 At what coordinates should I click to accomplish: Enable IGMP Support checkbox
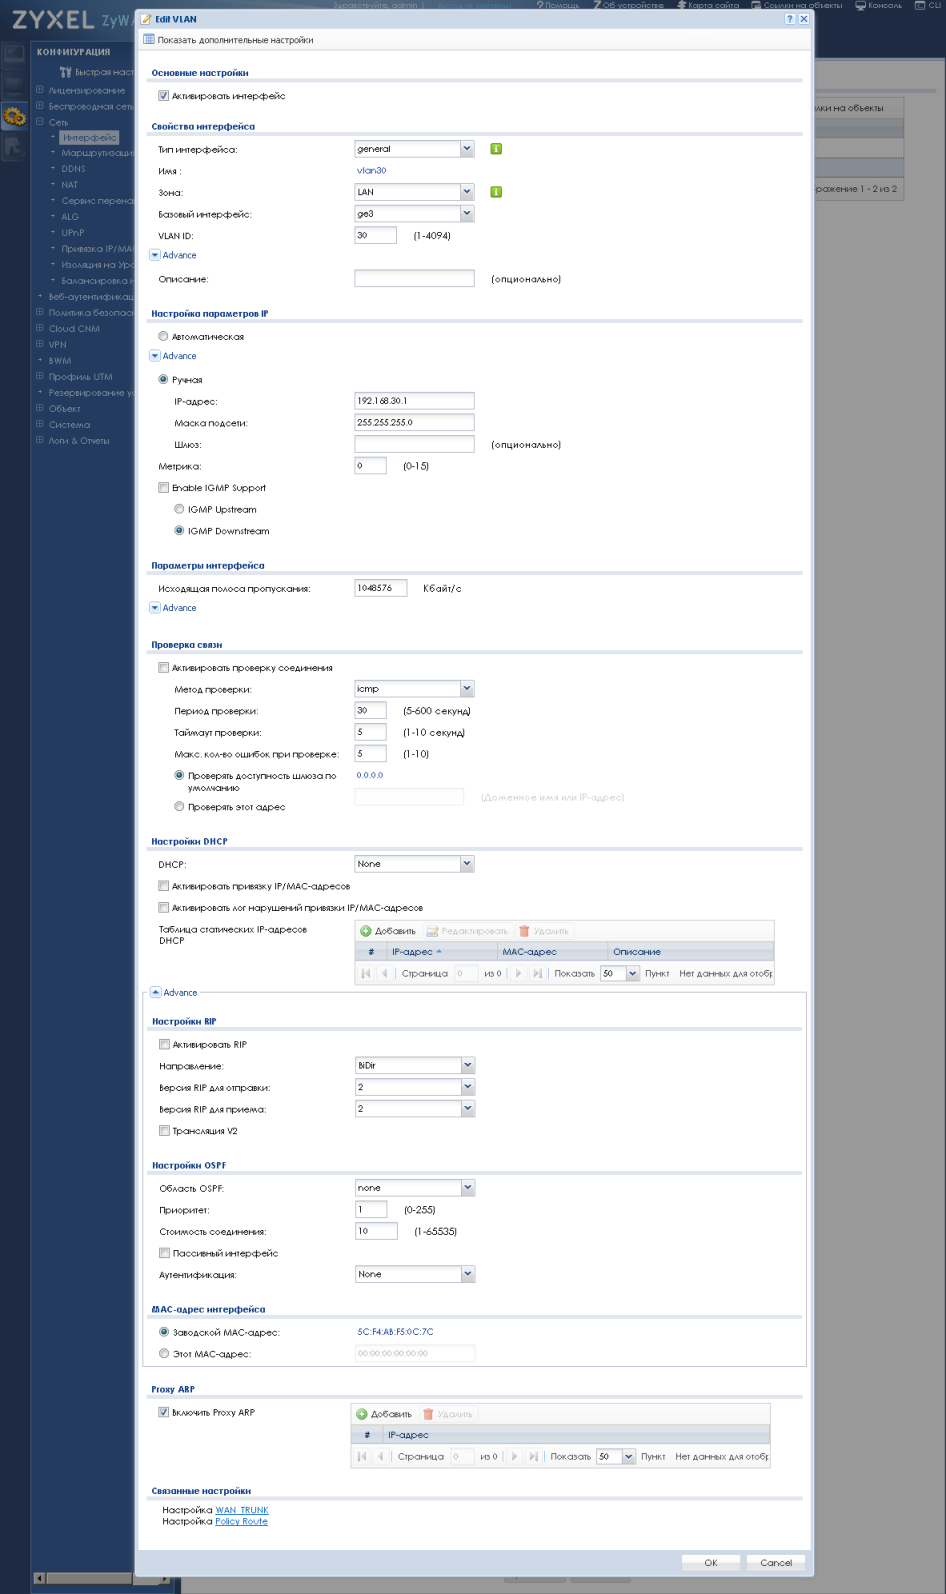coord(163,488)
